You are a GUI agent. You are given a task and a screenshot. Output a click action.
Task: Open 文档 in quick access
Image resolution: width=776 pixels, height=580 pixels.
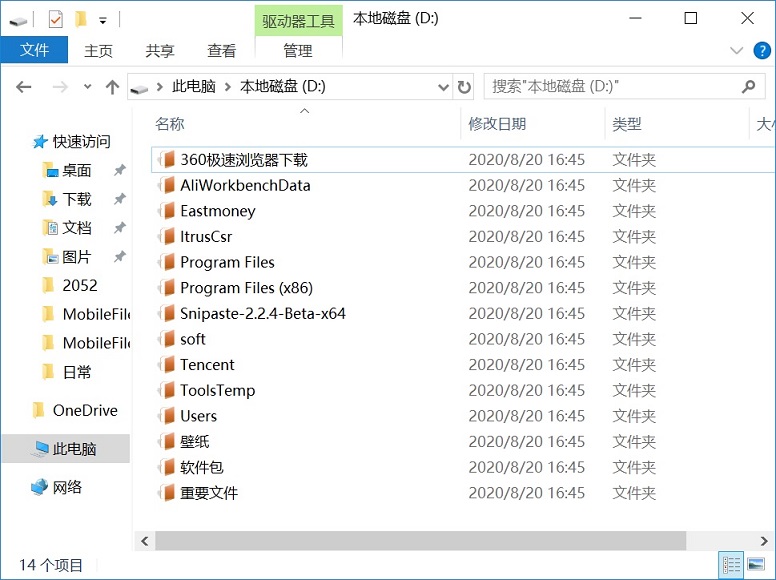[x=67, y=228]
